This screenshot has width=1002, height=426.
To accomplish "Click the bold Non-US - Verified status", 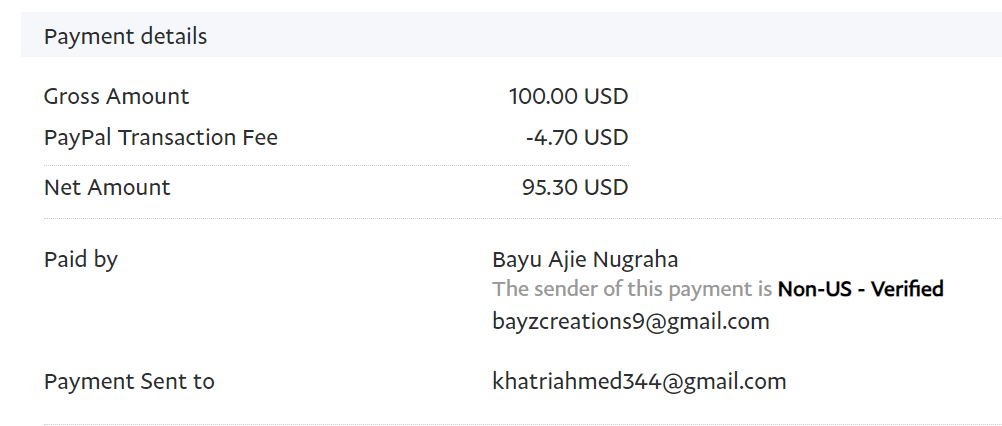I will [x=861, y=290].
